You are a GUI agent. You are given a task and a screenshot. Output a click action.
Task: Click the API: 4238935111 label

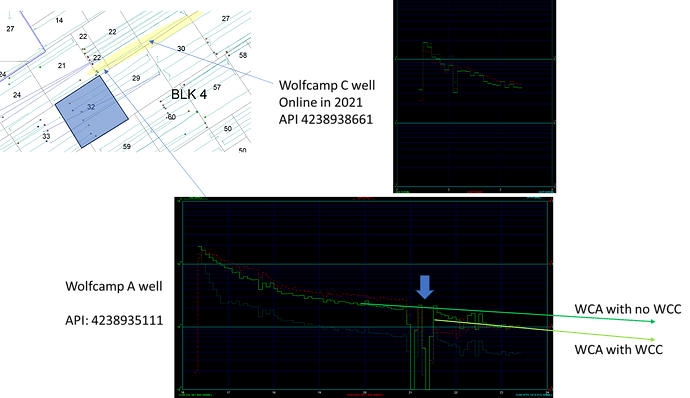pos(114,320)
